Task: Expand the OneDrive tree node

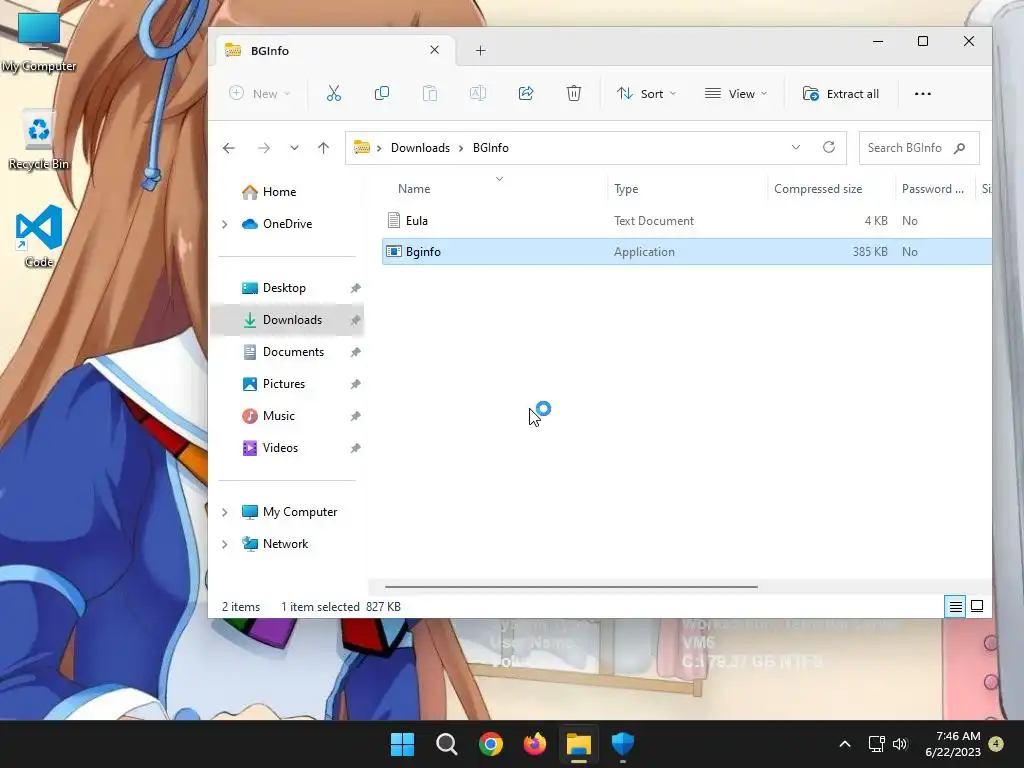Action: pos(225,224)
